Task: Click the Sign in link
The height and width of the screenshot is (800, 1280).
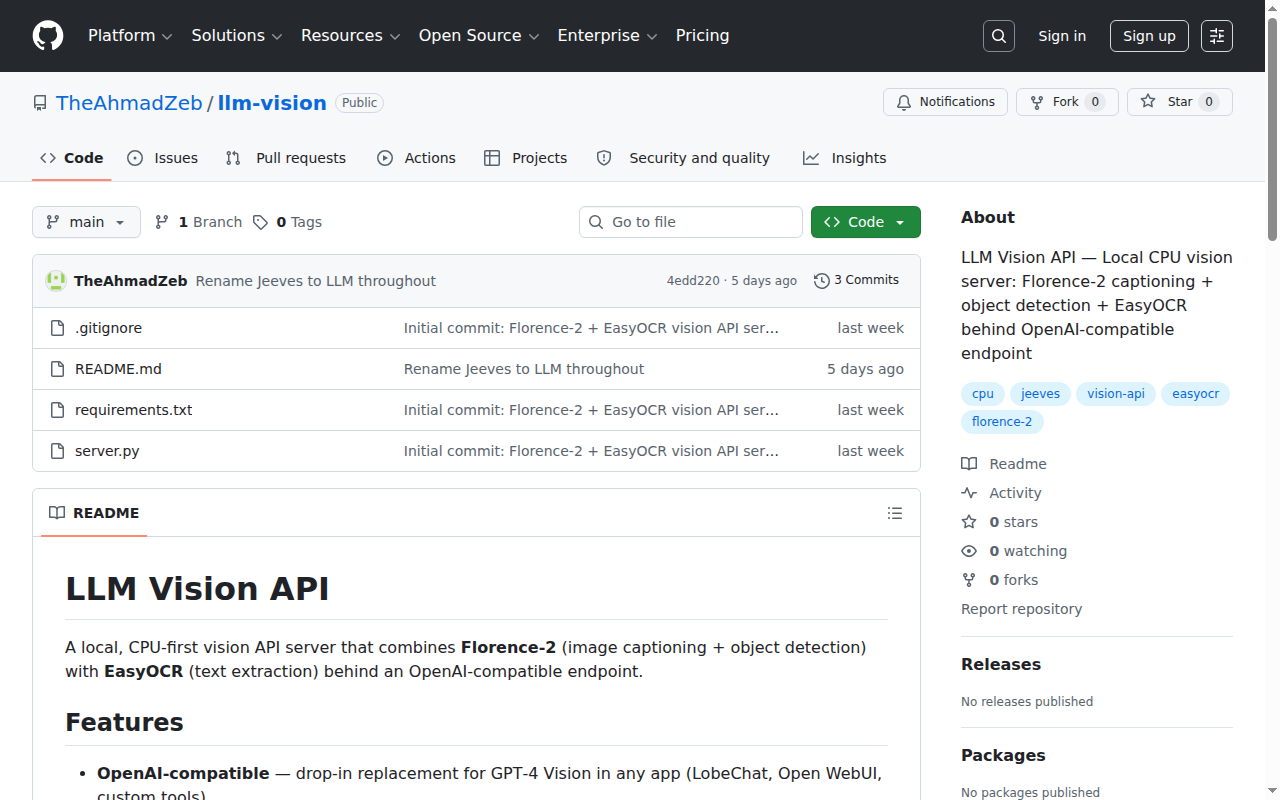Action: point(1062,36)
